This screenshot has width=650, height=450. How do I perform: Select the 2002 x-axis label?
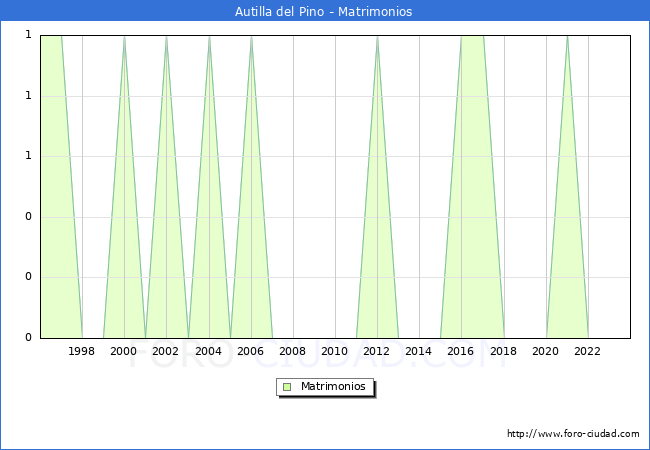(165, 351)
